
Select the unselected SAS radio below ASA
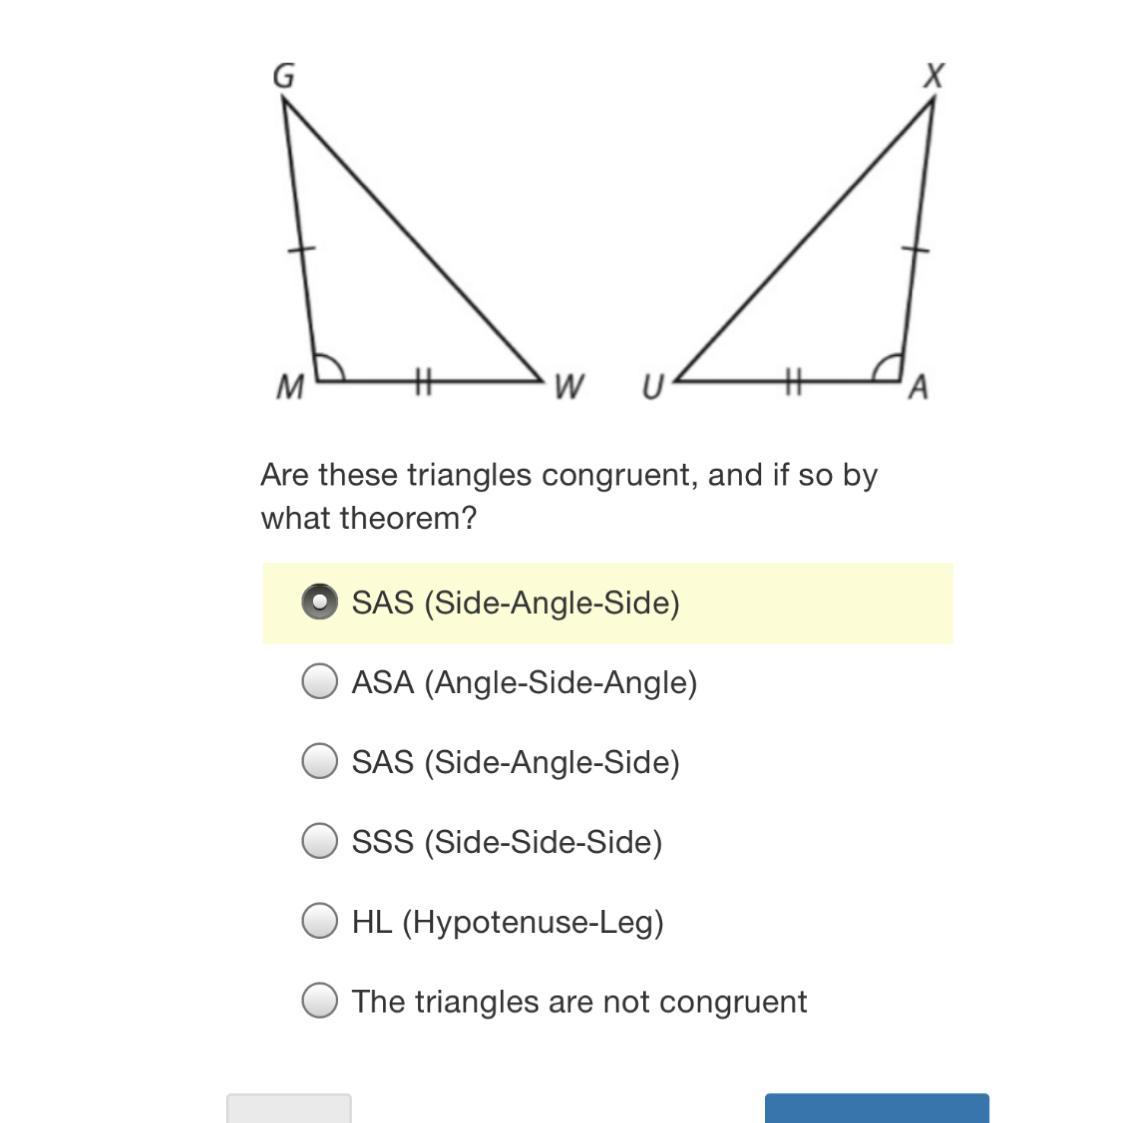coord(319,762)
